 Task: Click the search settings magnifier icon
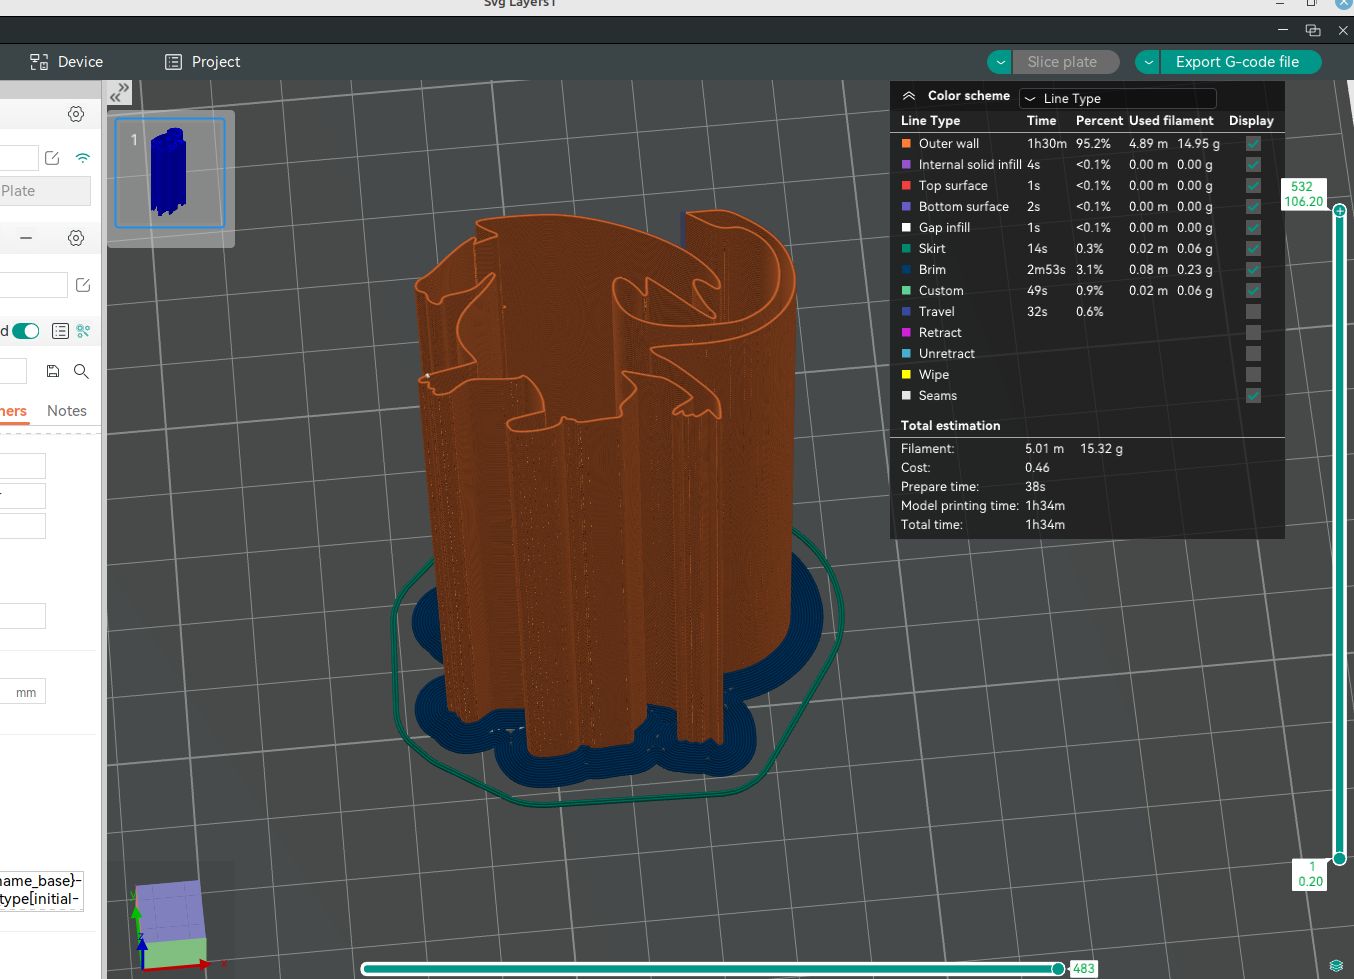click(82, 371)
